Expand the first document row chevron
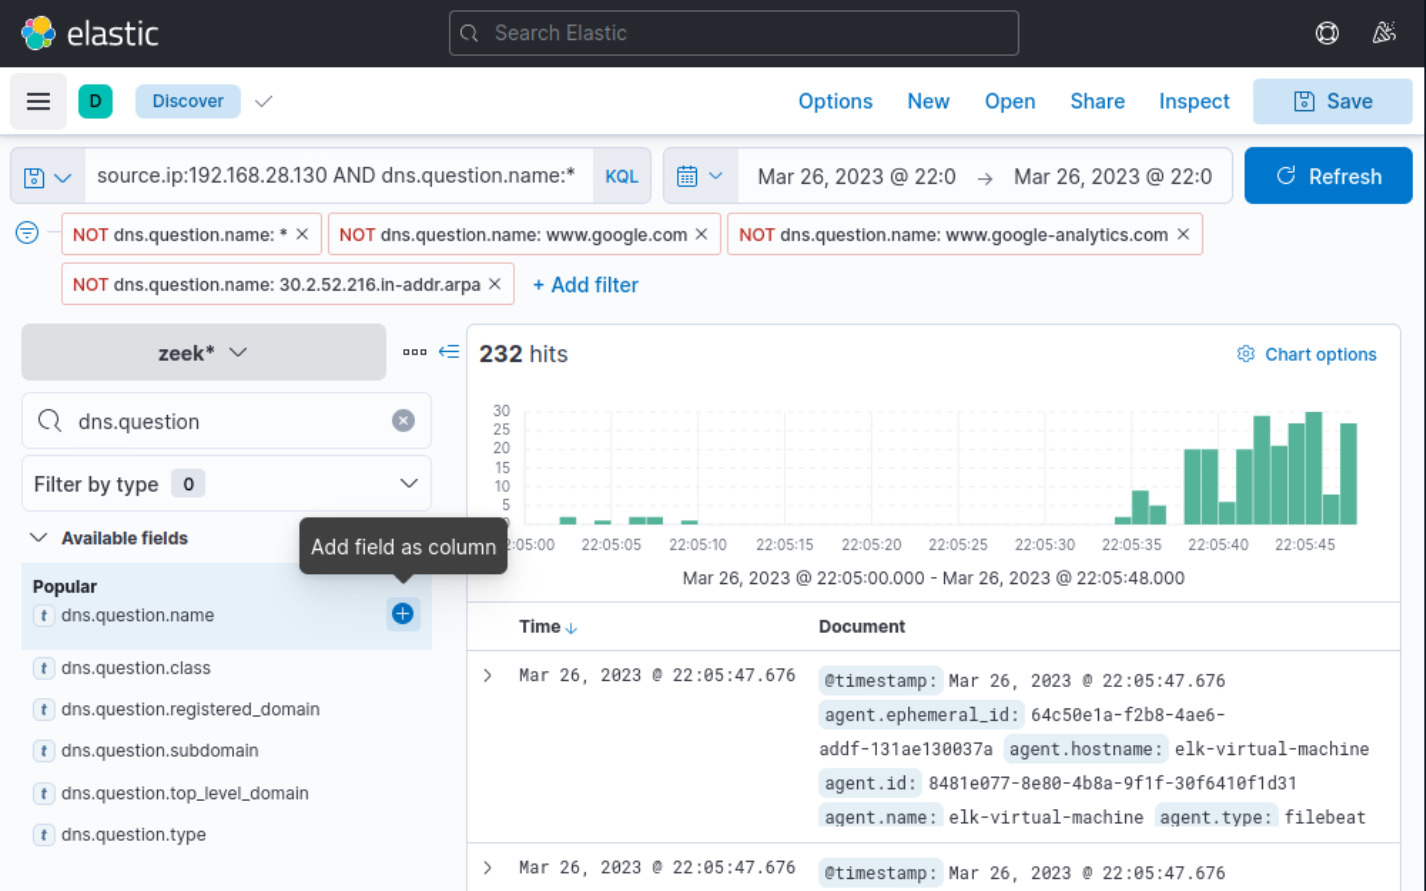The image size is (1426, 891). (487, 675)
